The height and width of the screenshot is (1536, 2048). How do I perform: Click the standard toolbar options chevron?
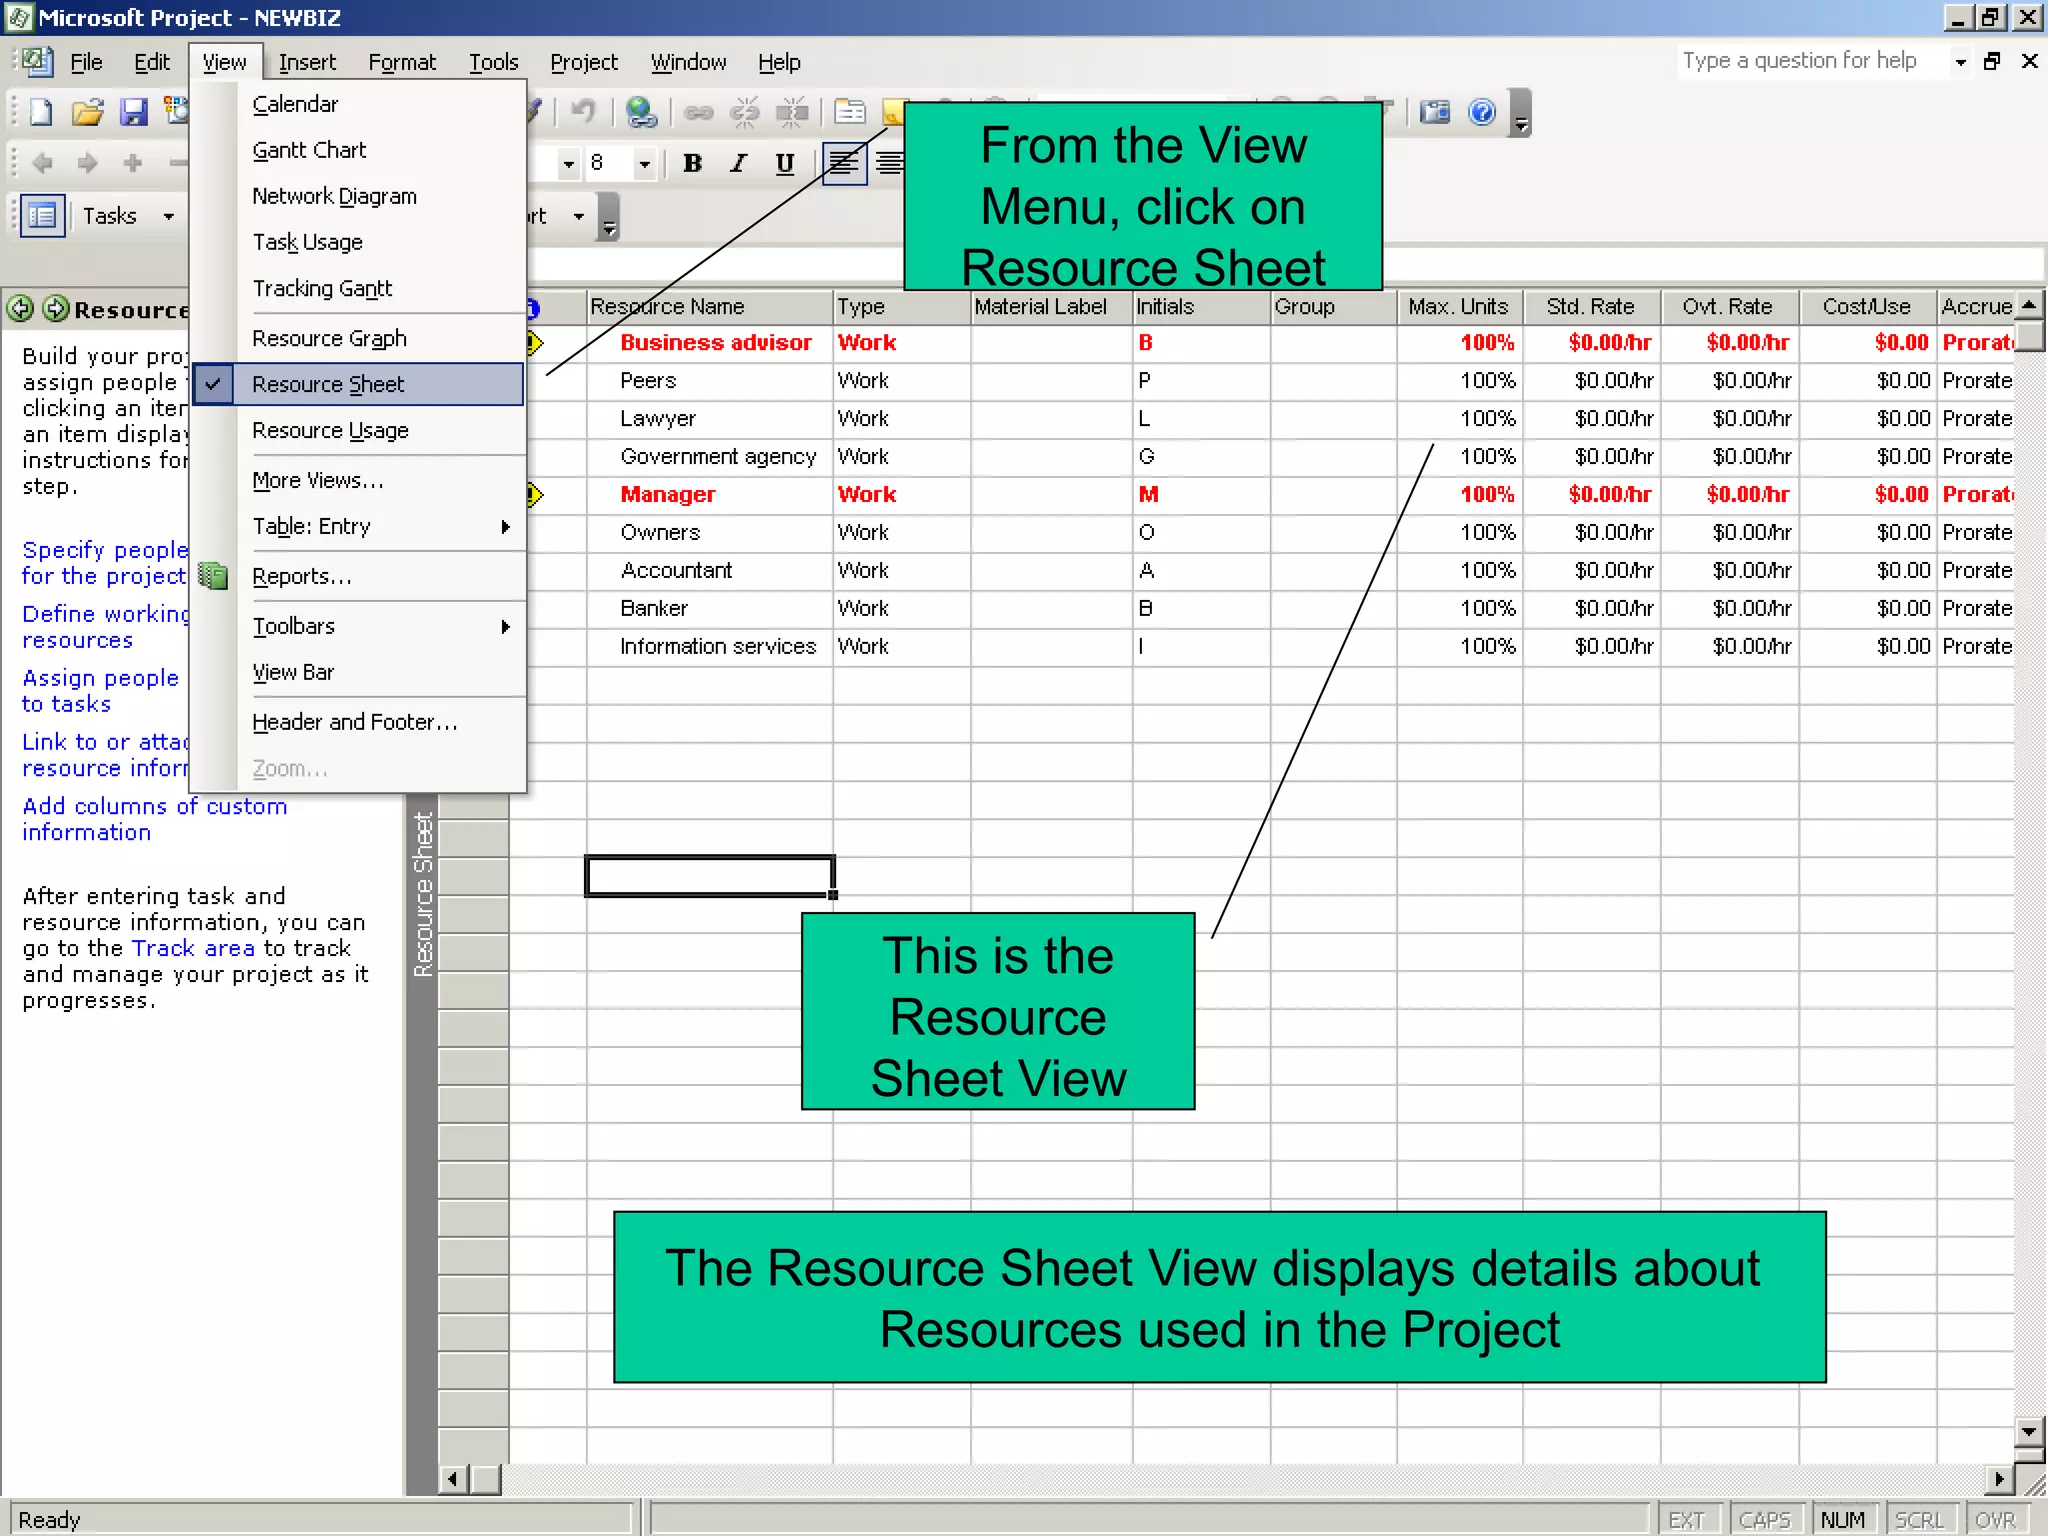coord(1521,112)
